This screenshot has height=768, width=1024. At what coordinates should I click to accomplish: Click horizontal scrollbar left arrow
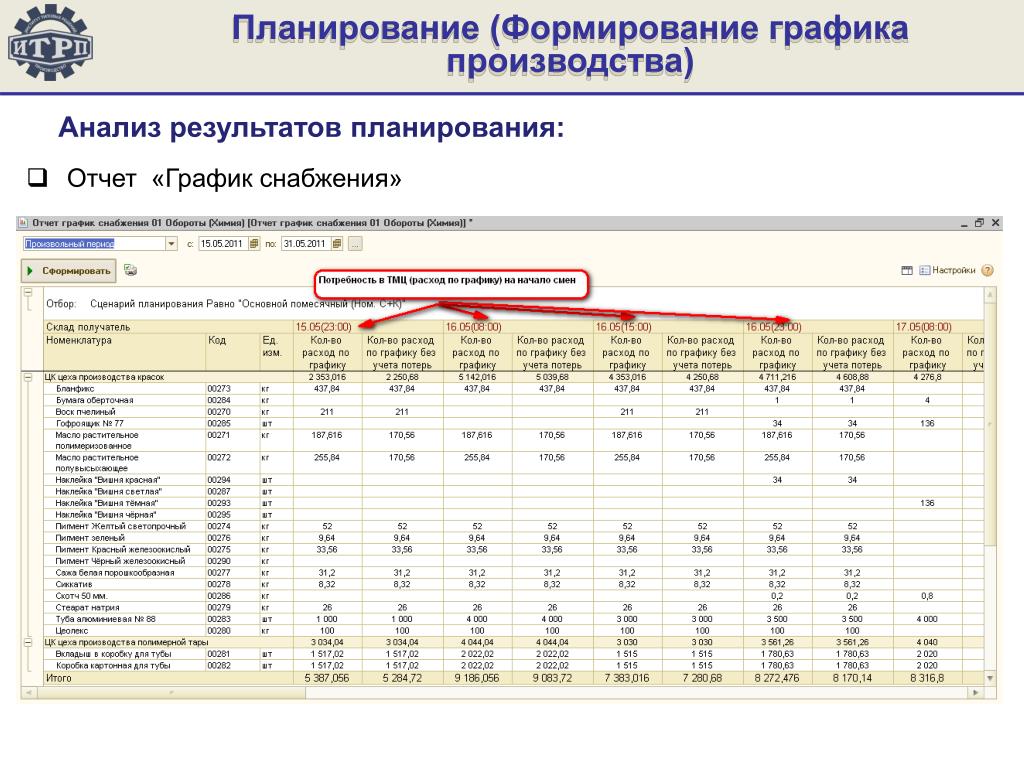click(28, 692)
